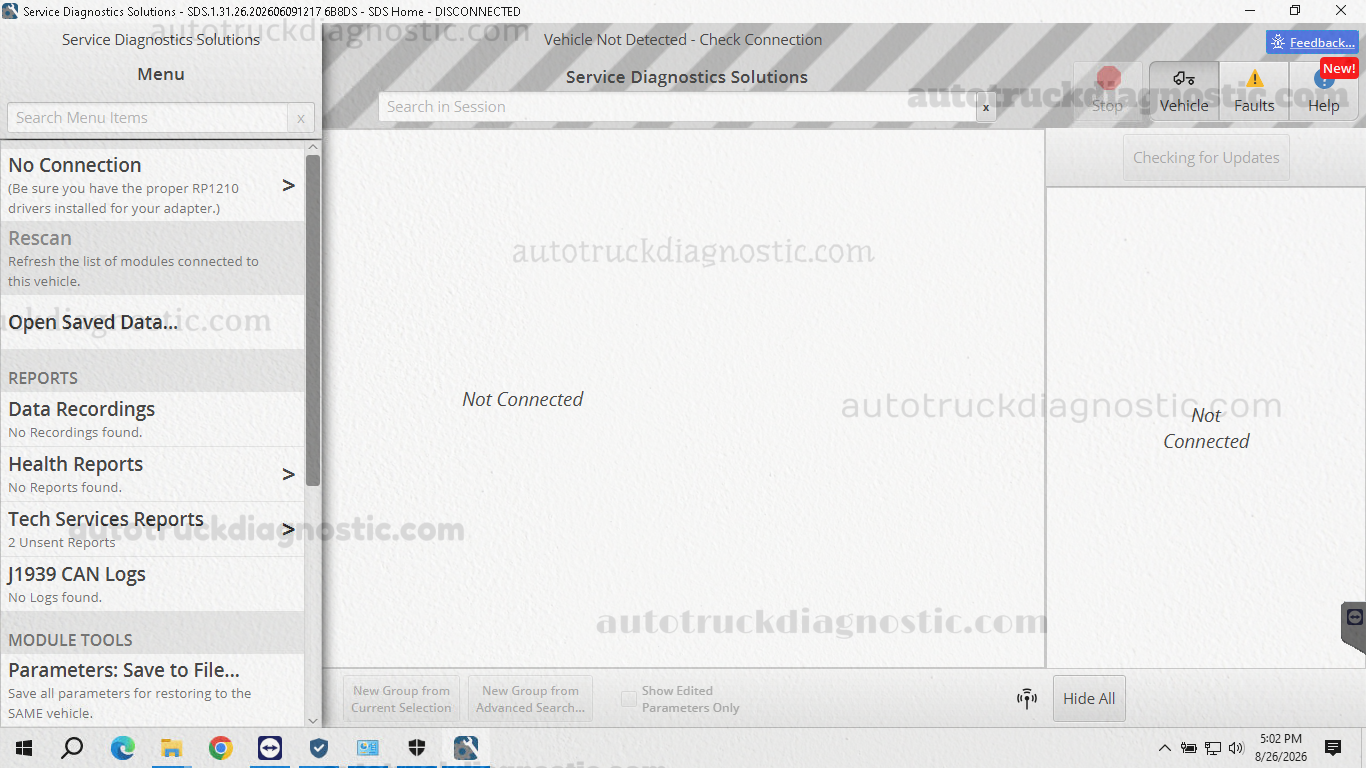Click the menu scrollbar down arrow
Image resolution: width=1366 pixels, height=768 pixels.
(313, 720)
